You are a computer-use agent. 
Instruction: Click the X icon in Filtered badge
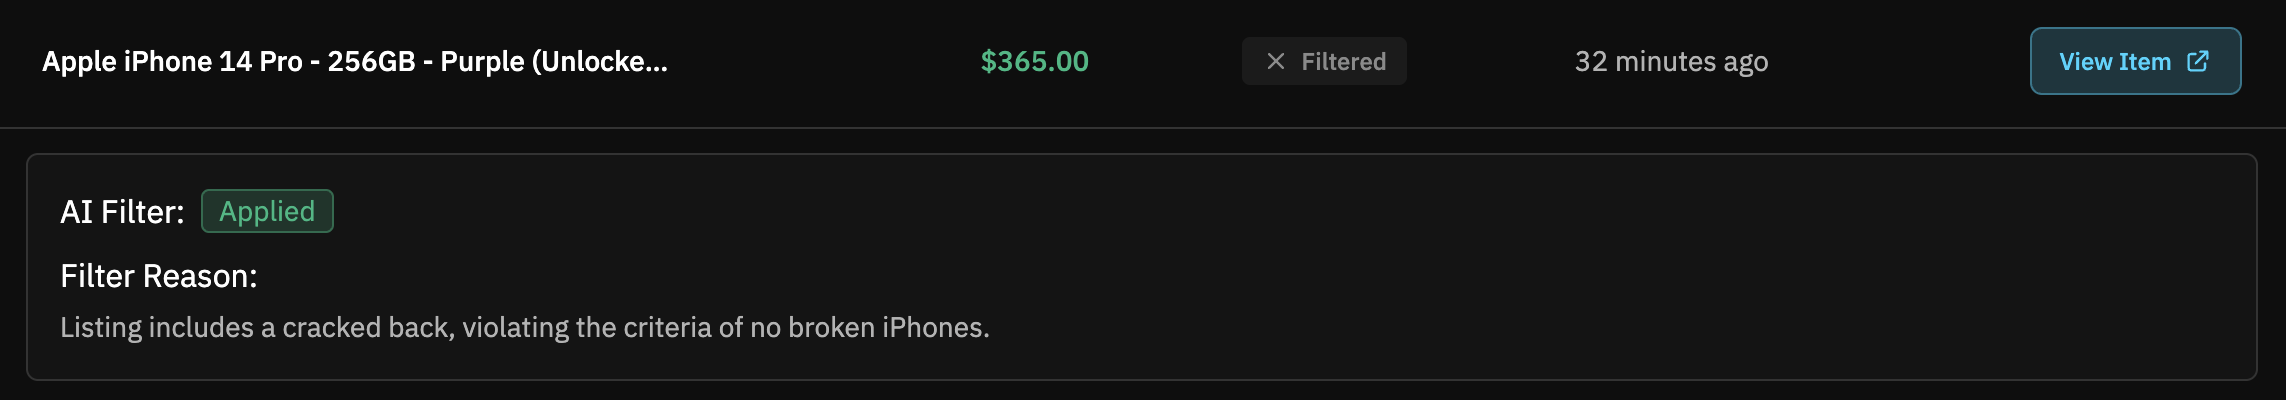1275,61
